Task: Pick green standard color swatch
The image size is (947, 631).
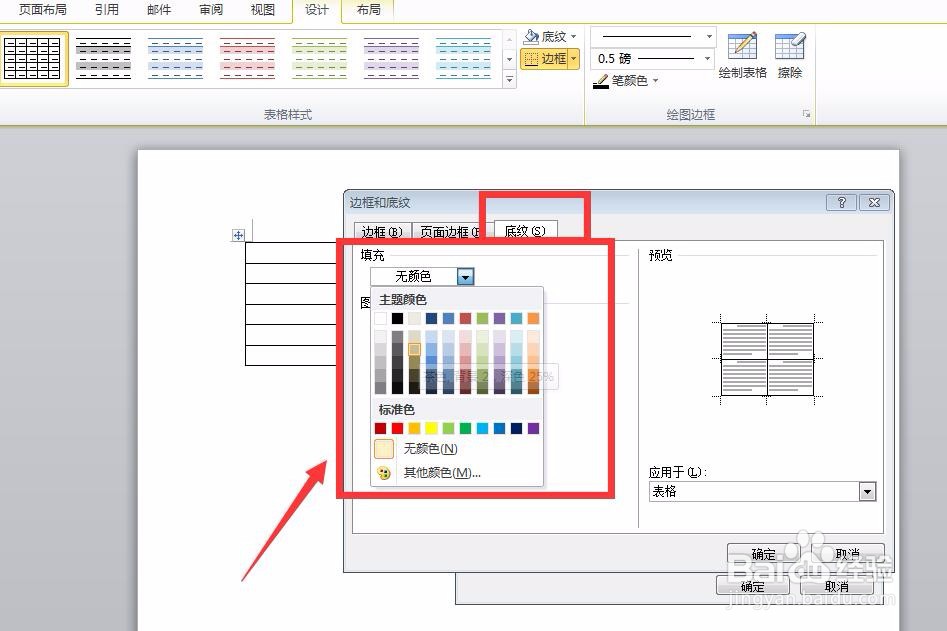Action: coord(465,428)
